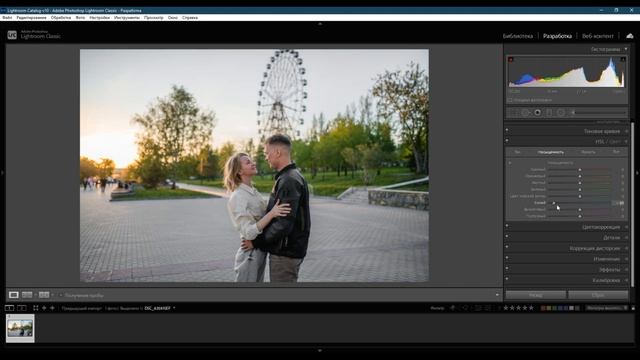Image resolution: width=640 pixels, height=360 pixels.
Task: Toggle the Color Grading panel switch
Action: pyautogui.click(x=507, y=226)
